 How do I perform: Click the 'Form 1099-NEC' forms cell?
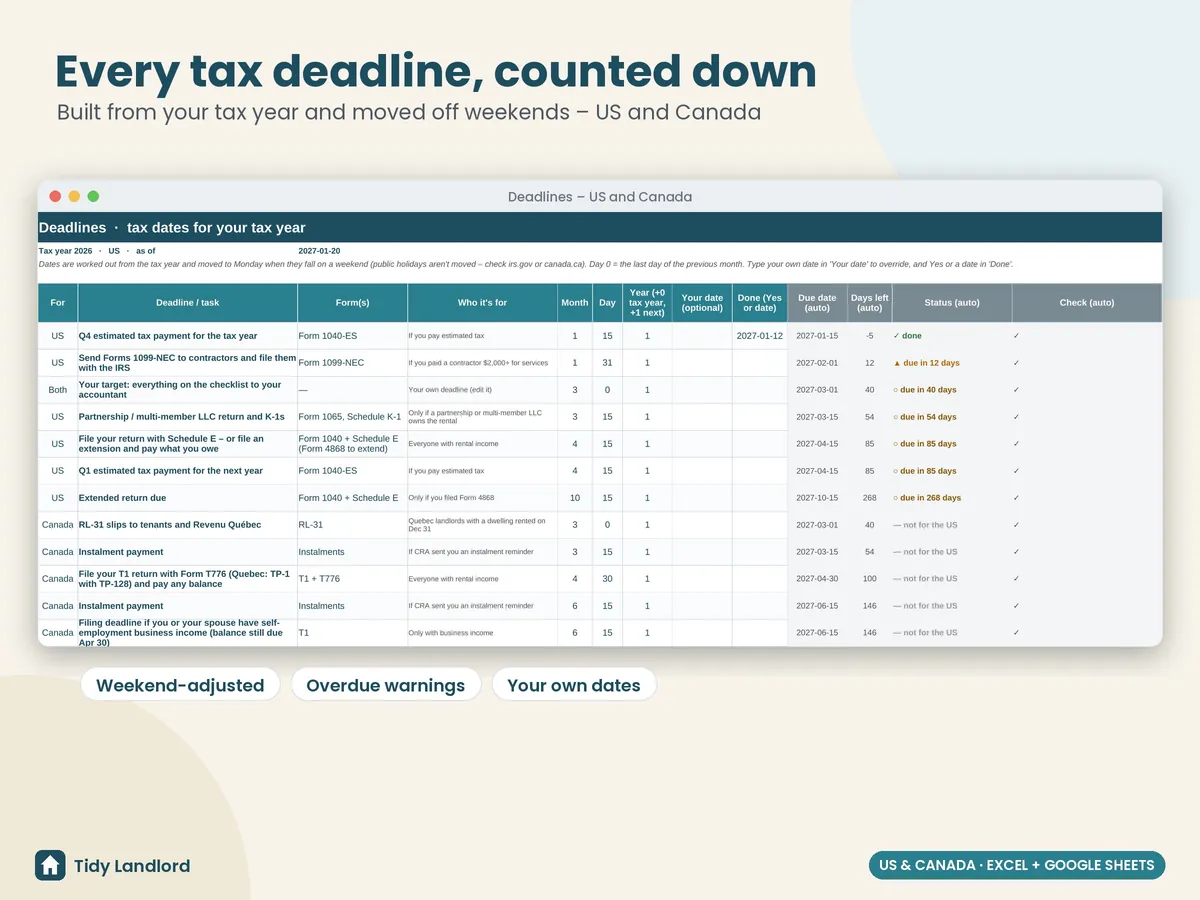click(x=353, y=363)
